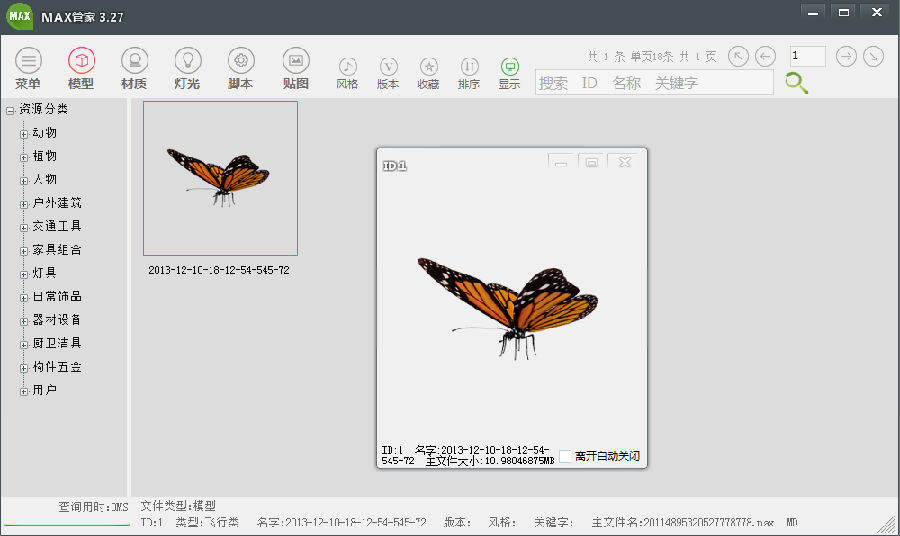Screen dimensions: 900x536
Task: Select the 贴图 (Texture map) icon
Action: point(295,61)
